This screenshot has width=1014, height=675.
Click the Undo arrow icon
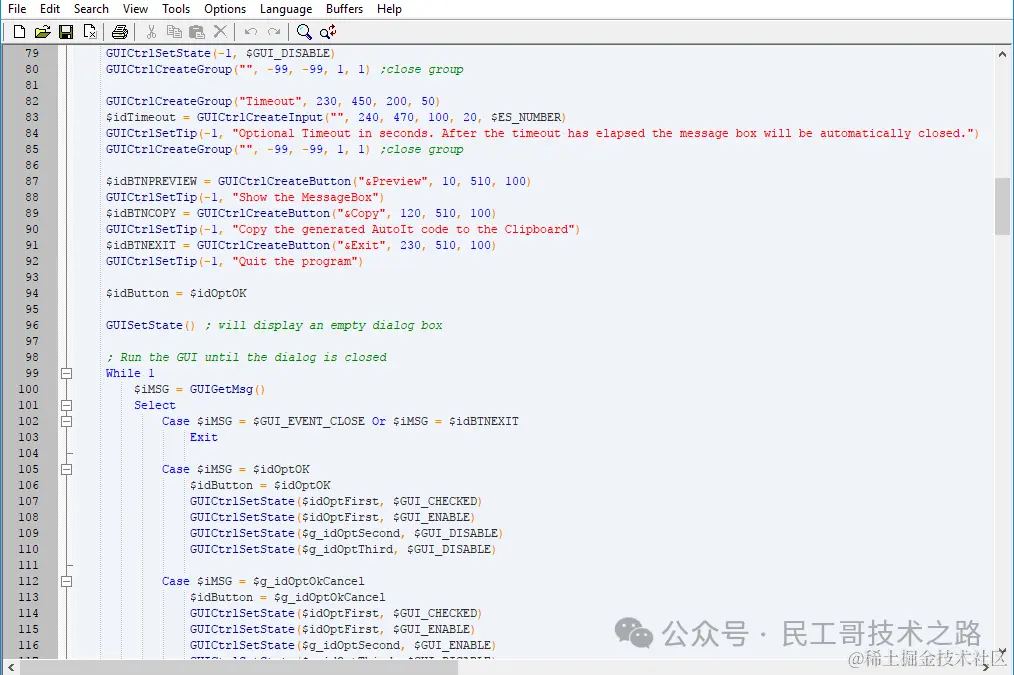[251, 31]
